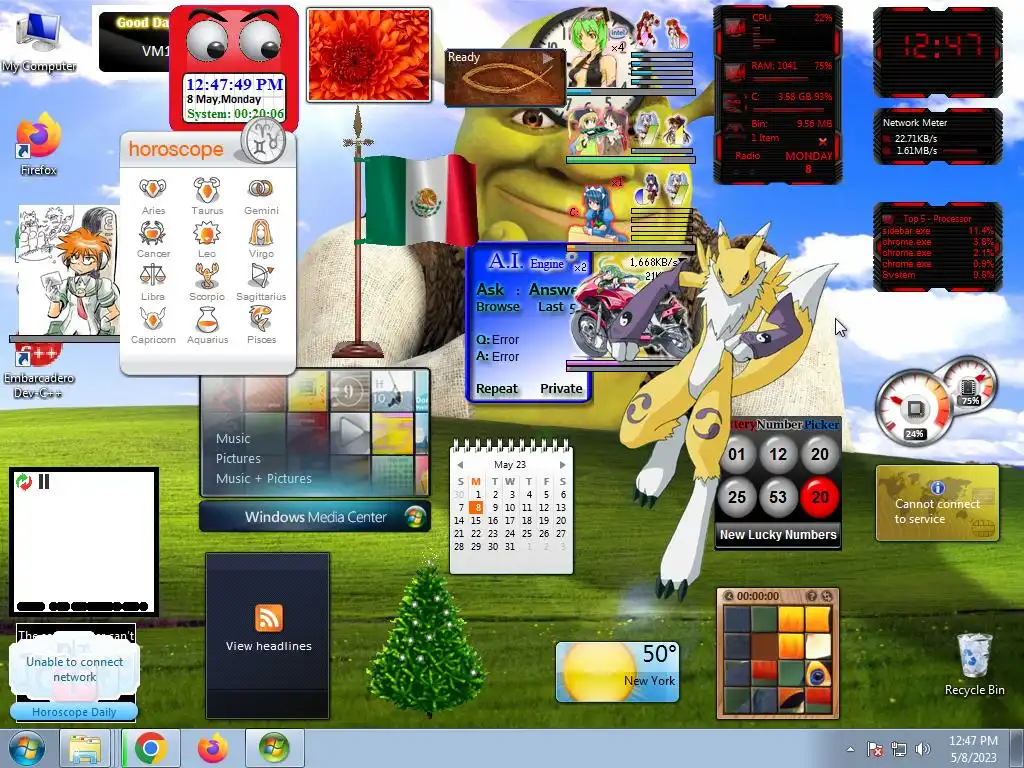
Task: Select the Gemini sign in horoscope gadget
Action: 261,196
